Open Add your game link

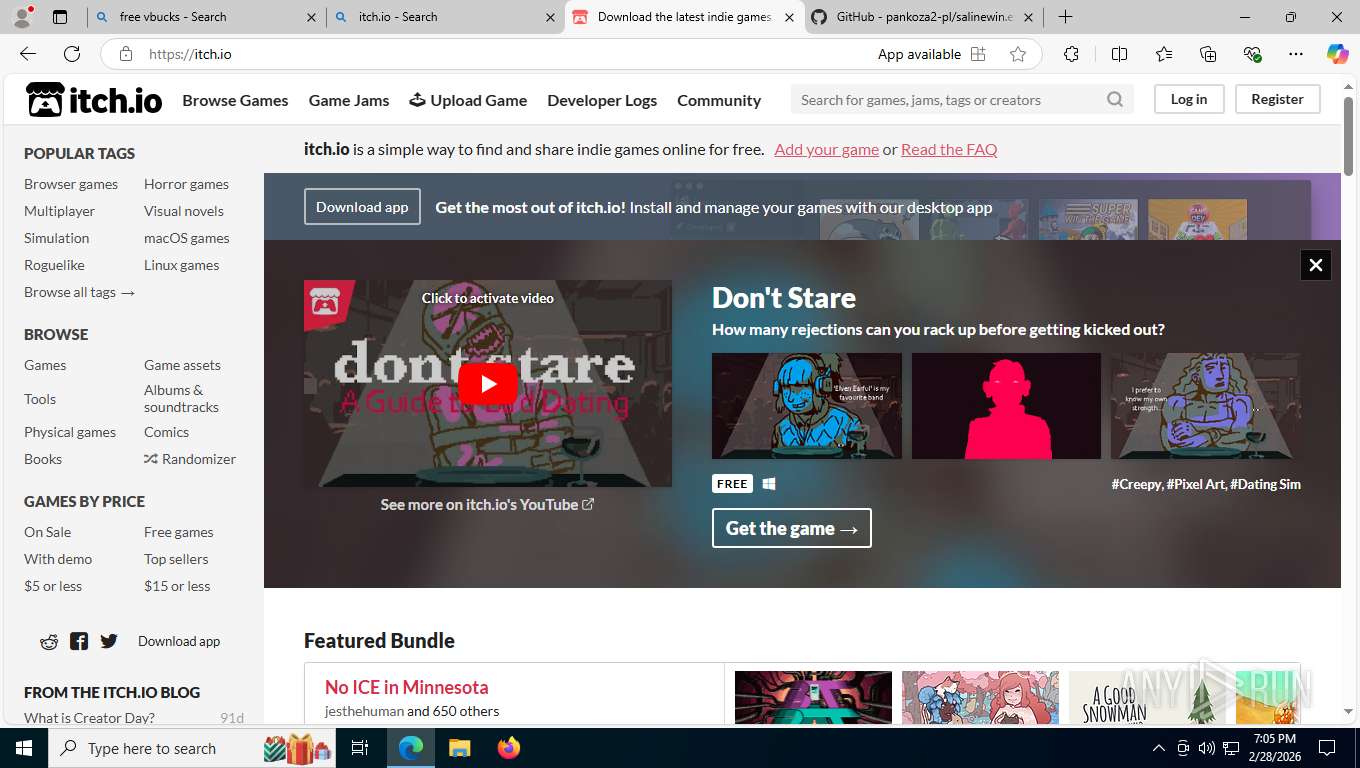[826, 149]
